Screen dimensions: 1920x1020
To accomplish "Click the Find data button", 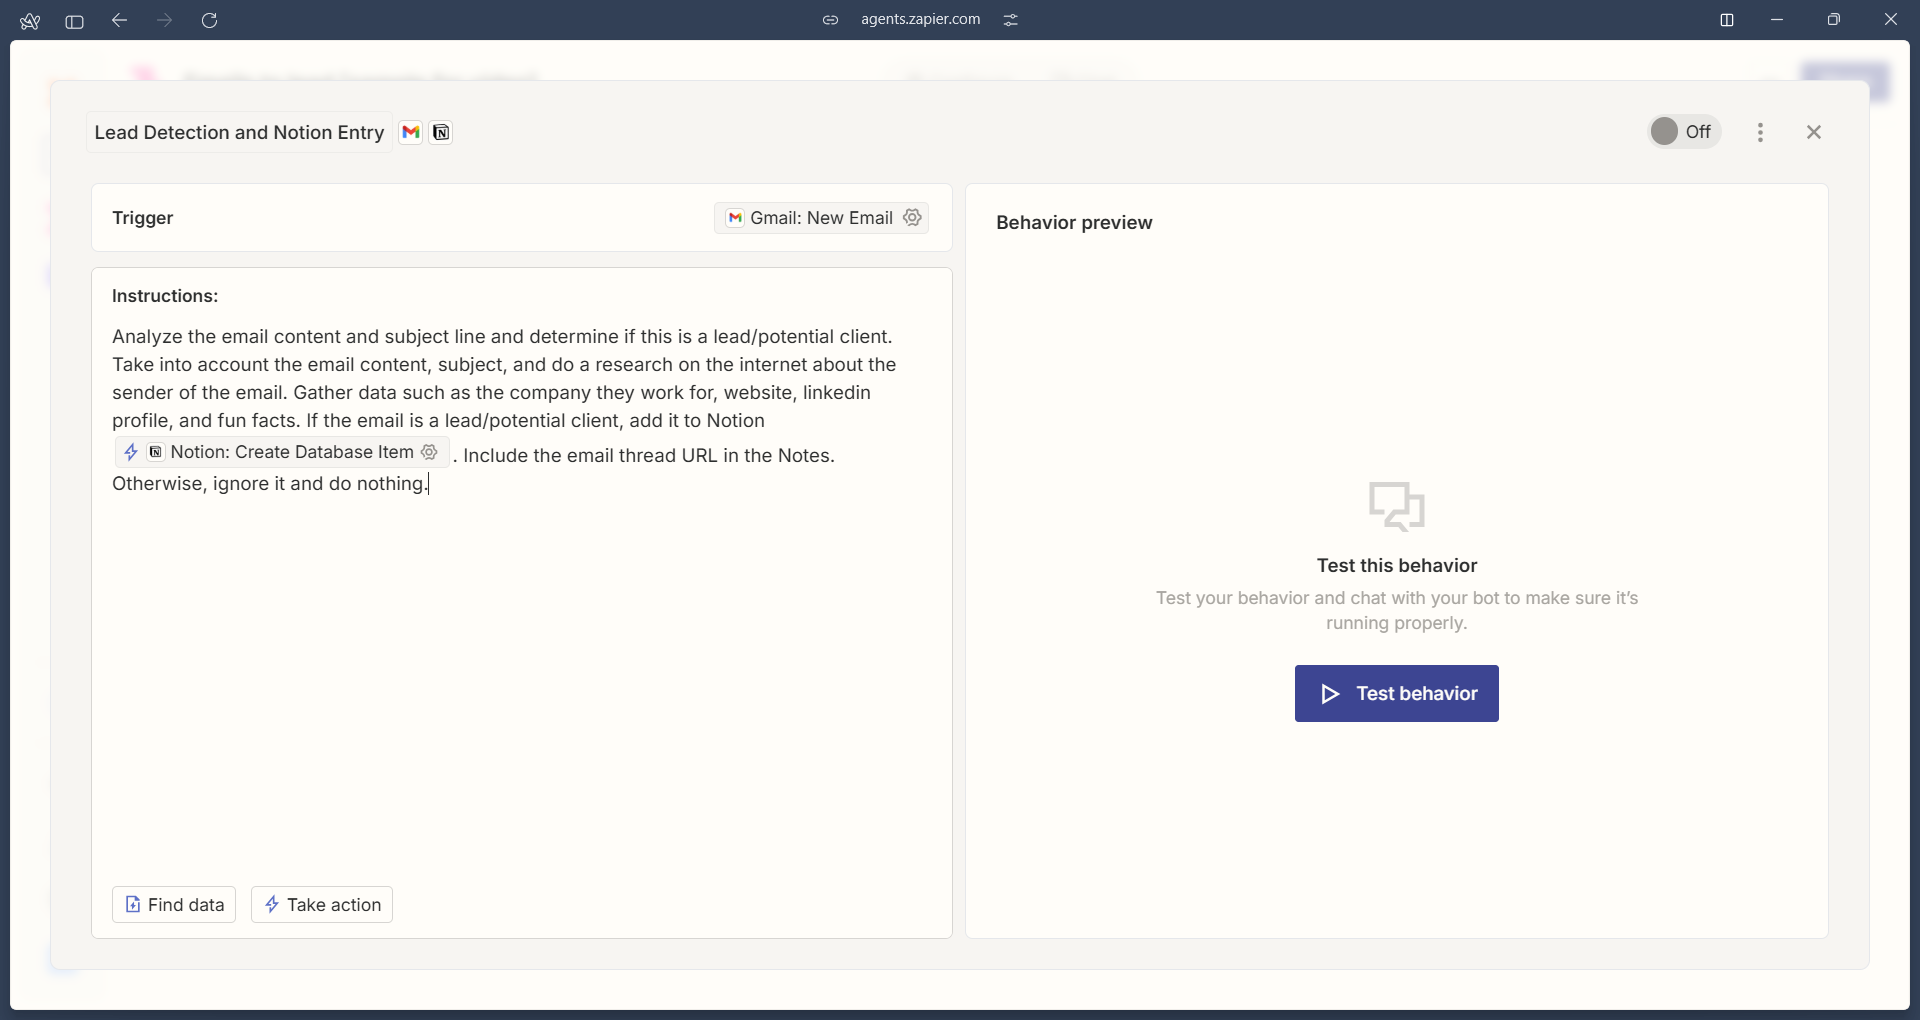I will pos(174,905).
